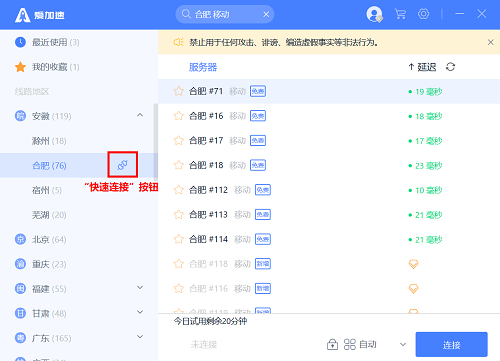The height and width of the screenshot is (361, 500).
Task: Click the 爱加速 logo
Action: click(x=40, y=15)
